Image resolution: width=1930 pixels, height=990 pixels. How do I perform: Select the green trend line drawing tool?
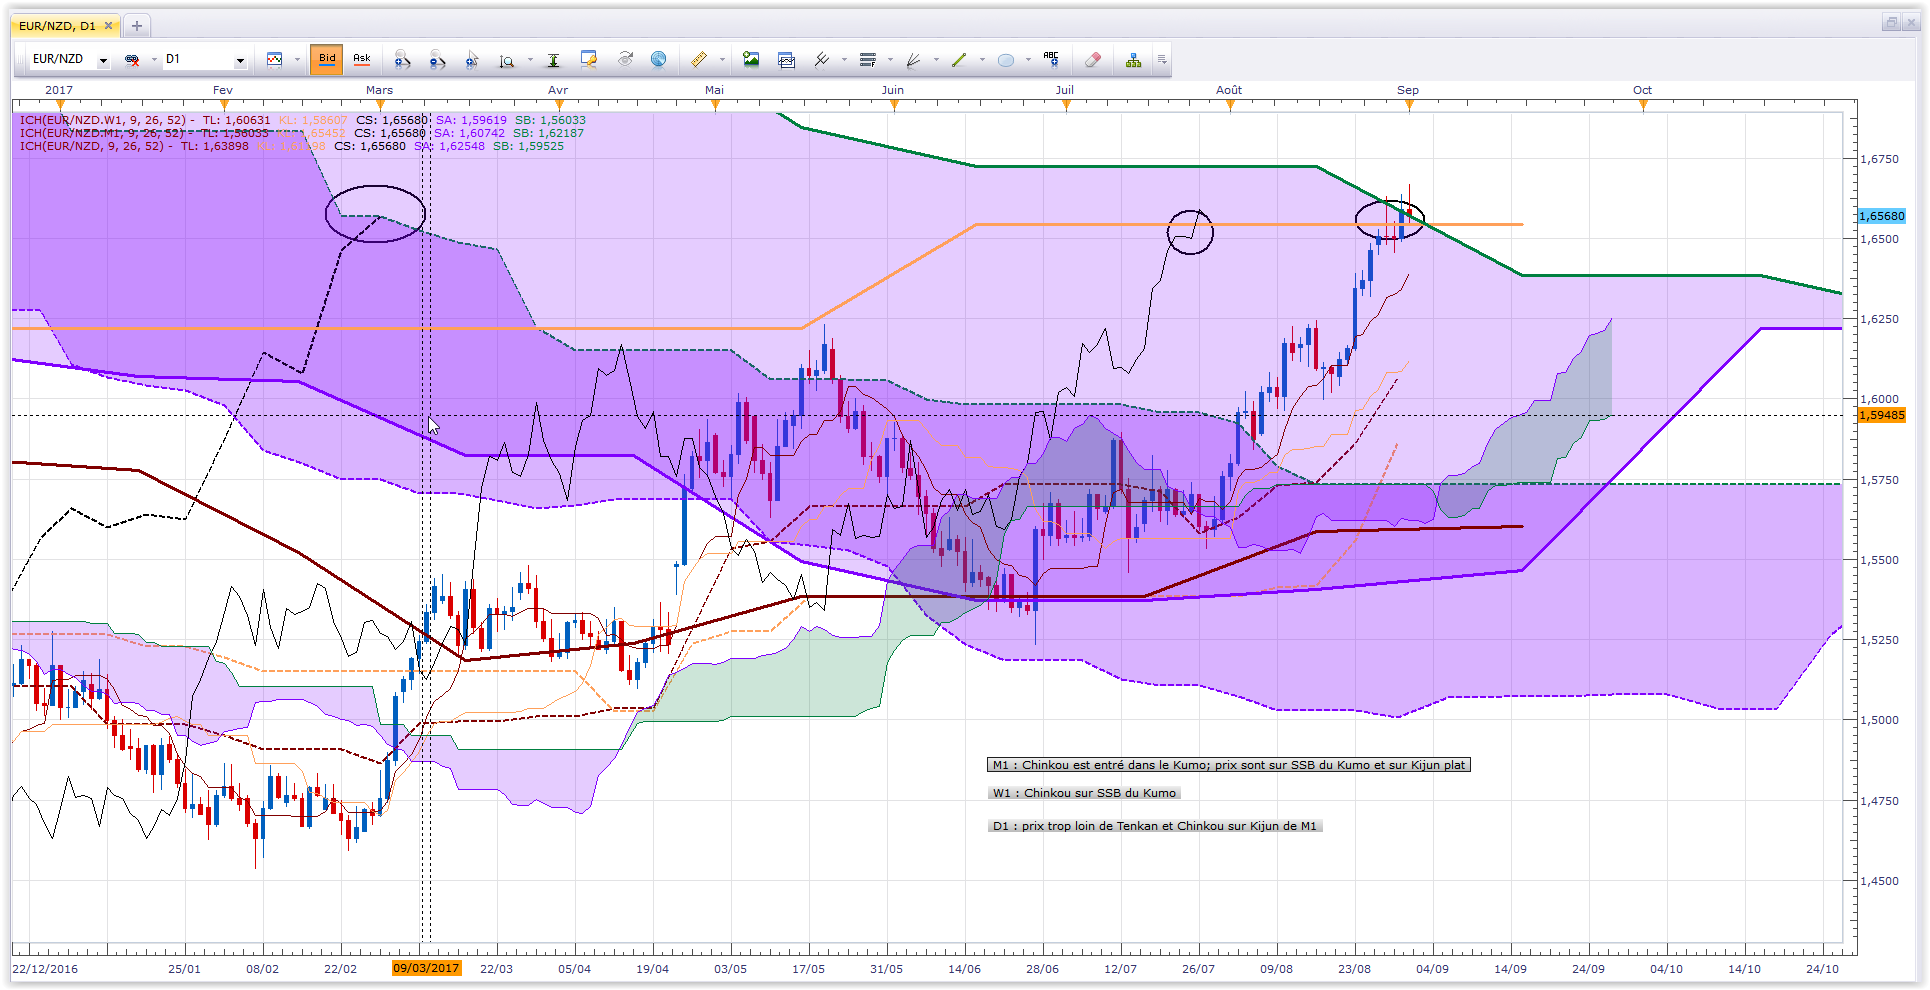click(959, 60)
